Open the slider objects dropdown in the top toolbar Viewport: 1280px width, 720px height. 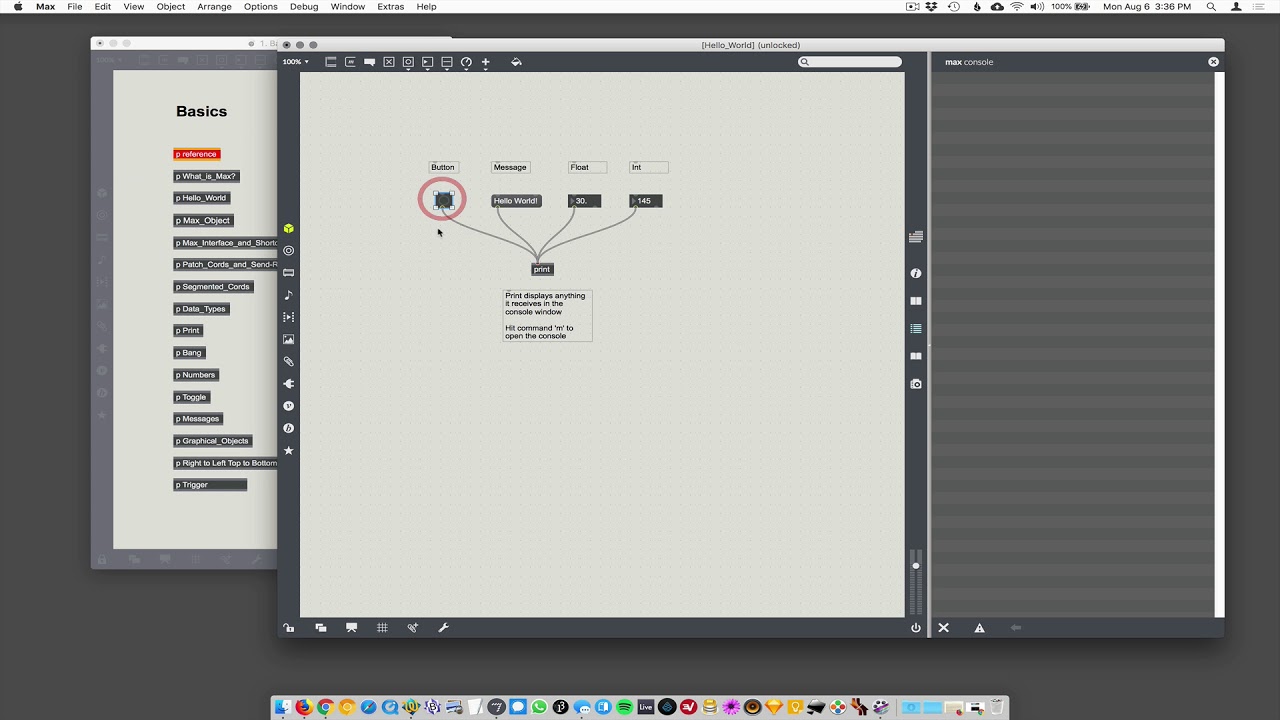447,62
